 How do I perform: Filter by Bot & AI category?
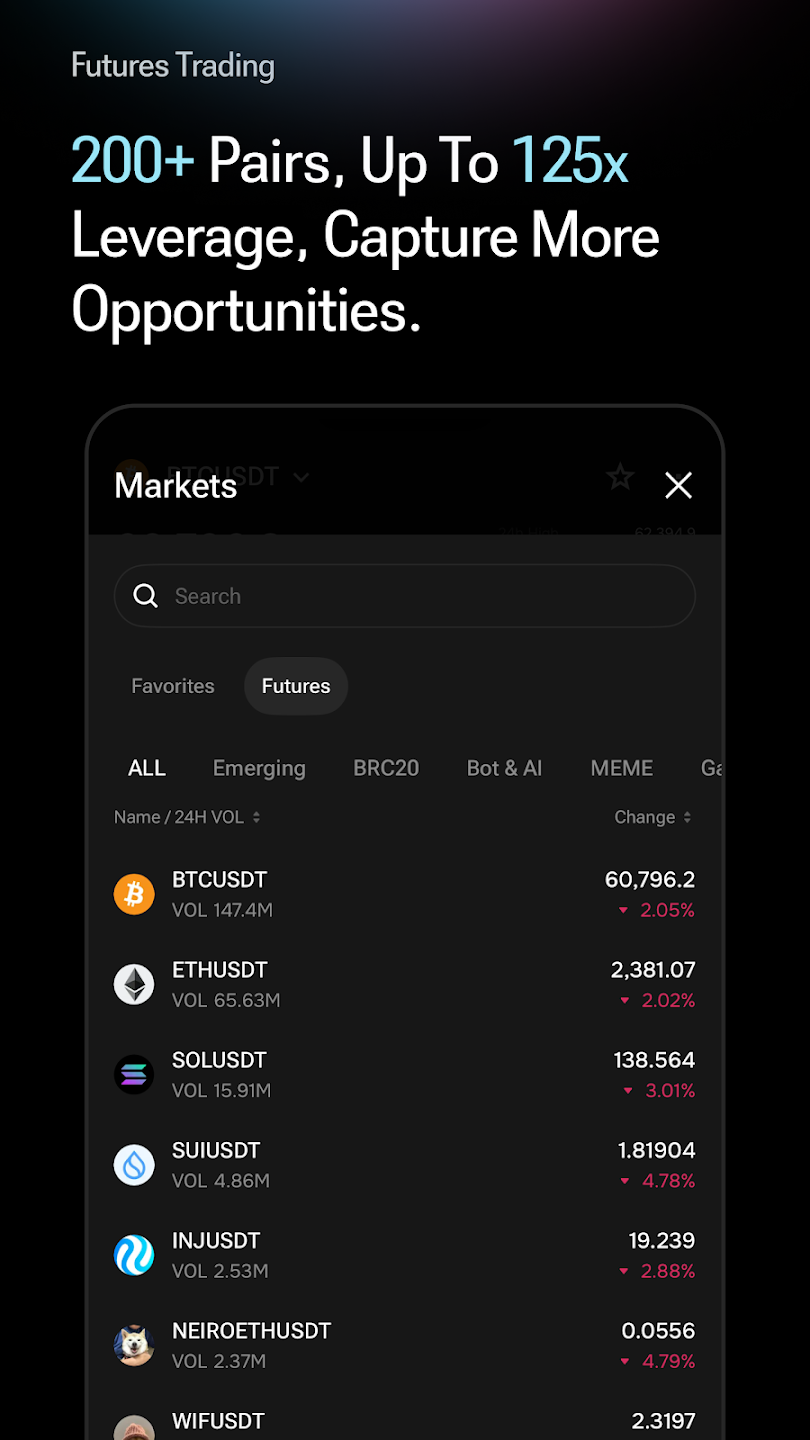[x=505, y=768]
